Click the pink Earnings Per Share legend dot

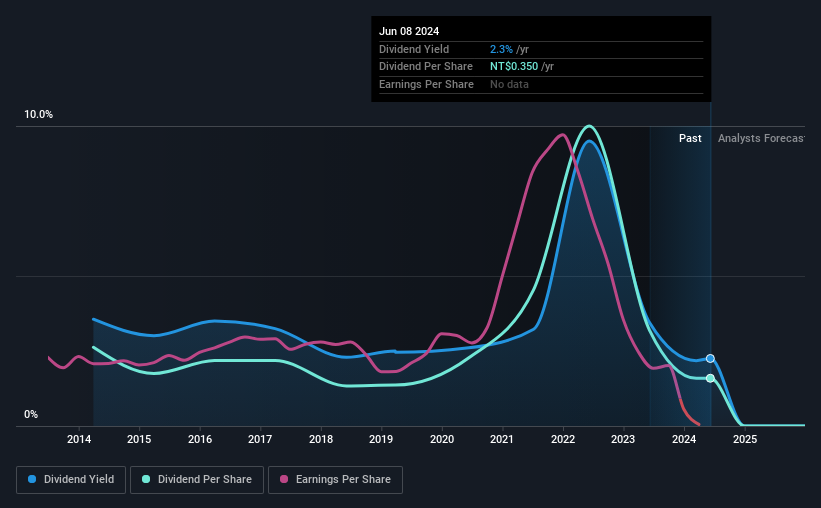(284, 479)
